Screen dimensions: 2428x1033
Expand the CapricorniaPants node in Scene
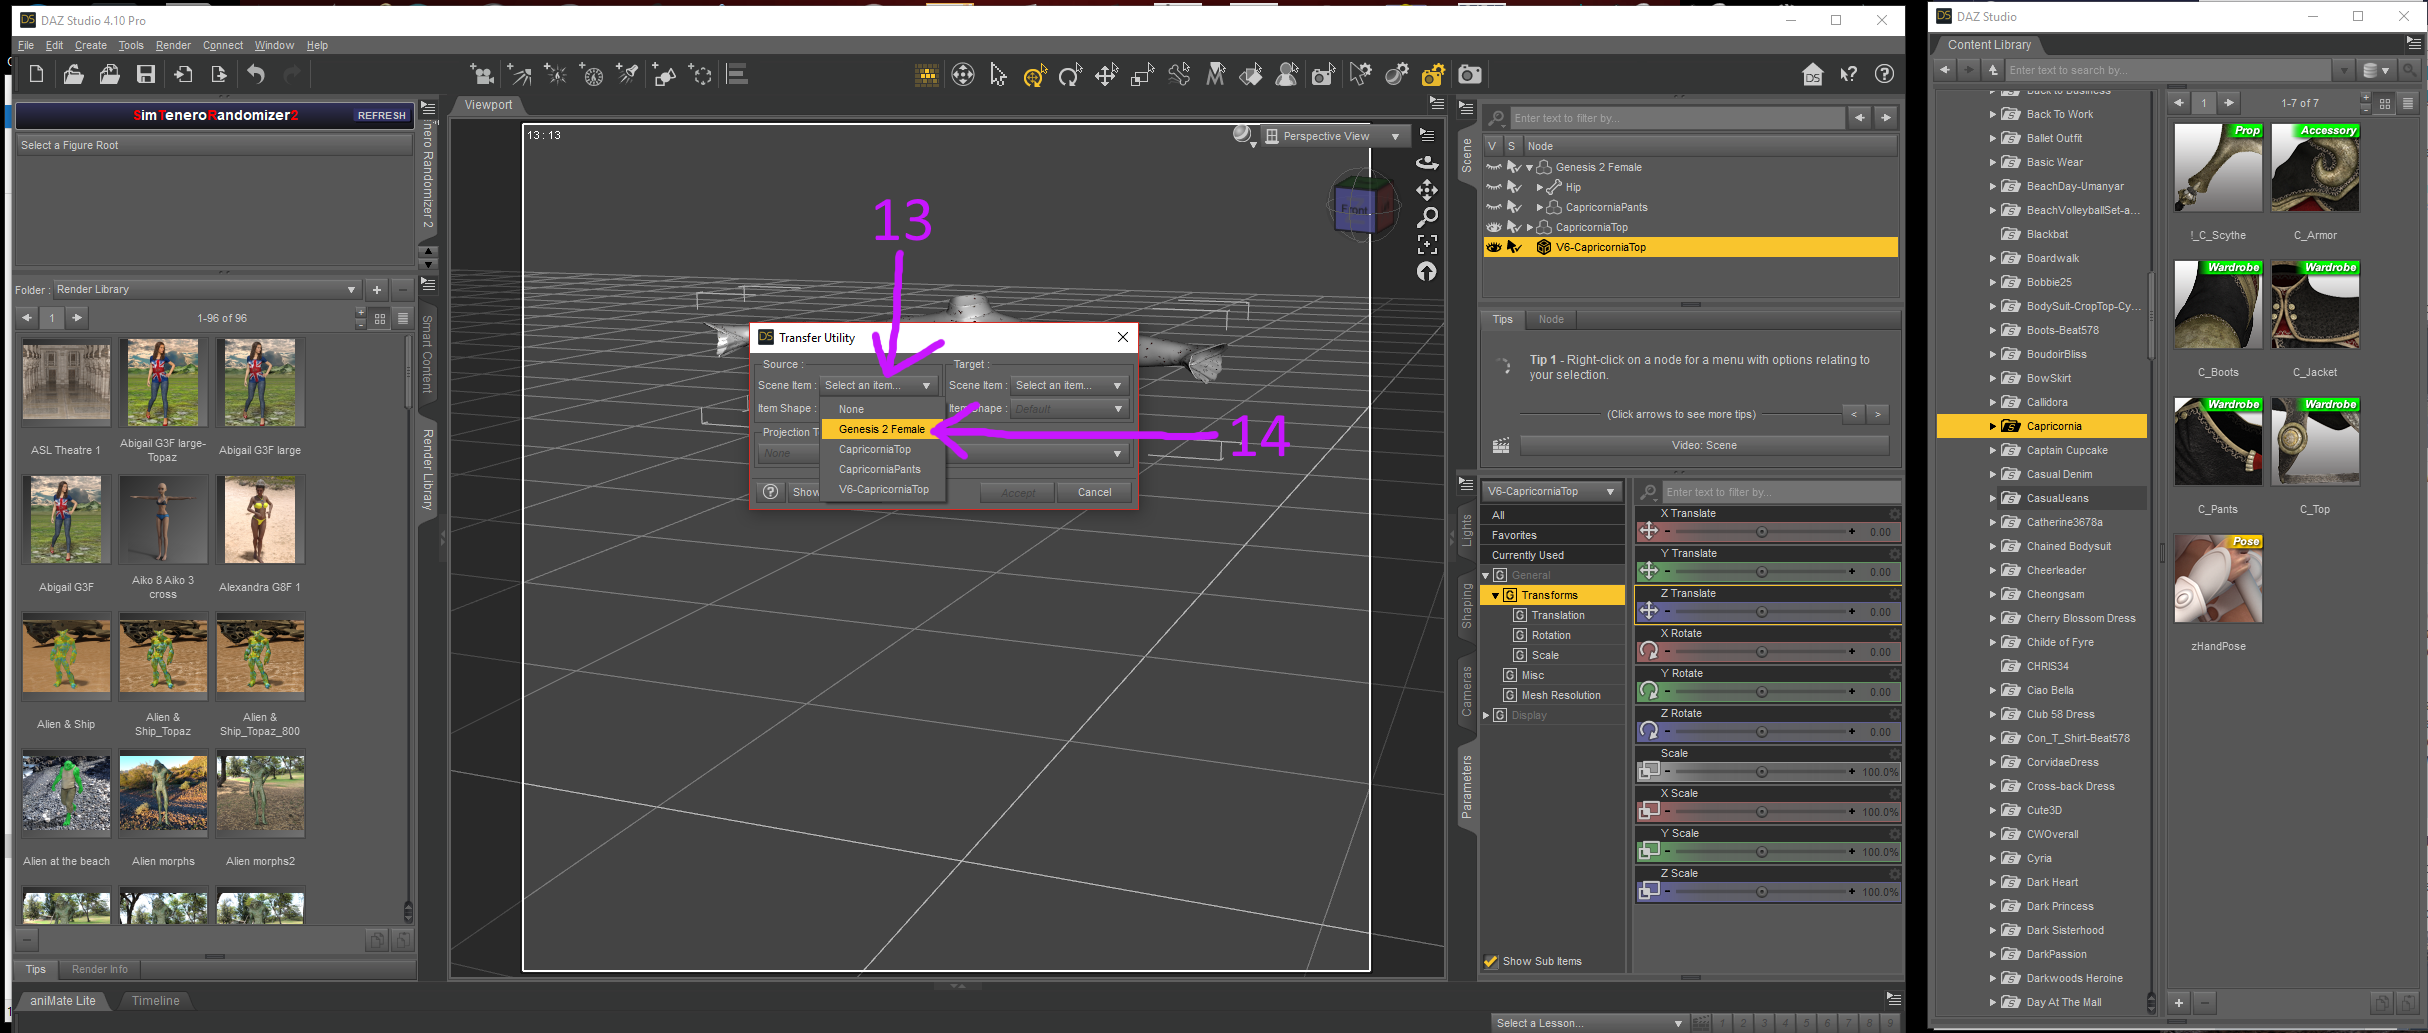[1539, 208]
